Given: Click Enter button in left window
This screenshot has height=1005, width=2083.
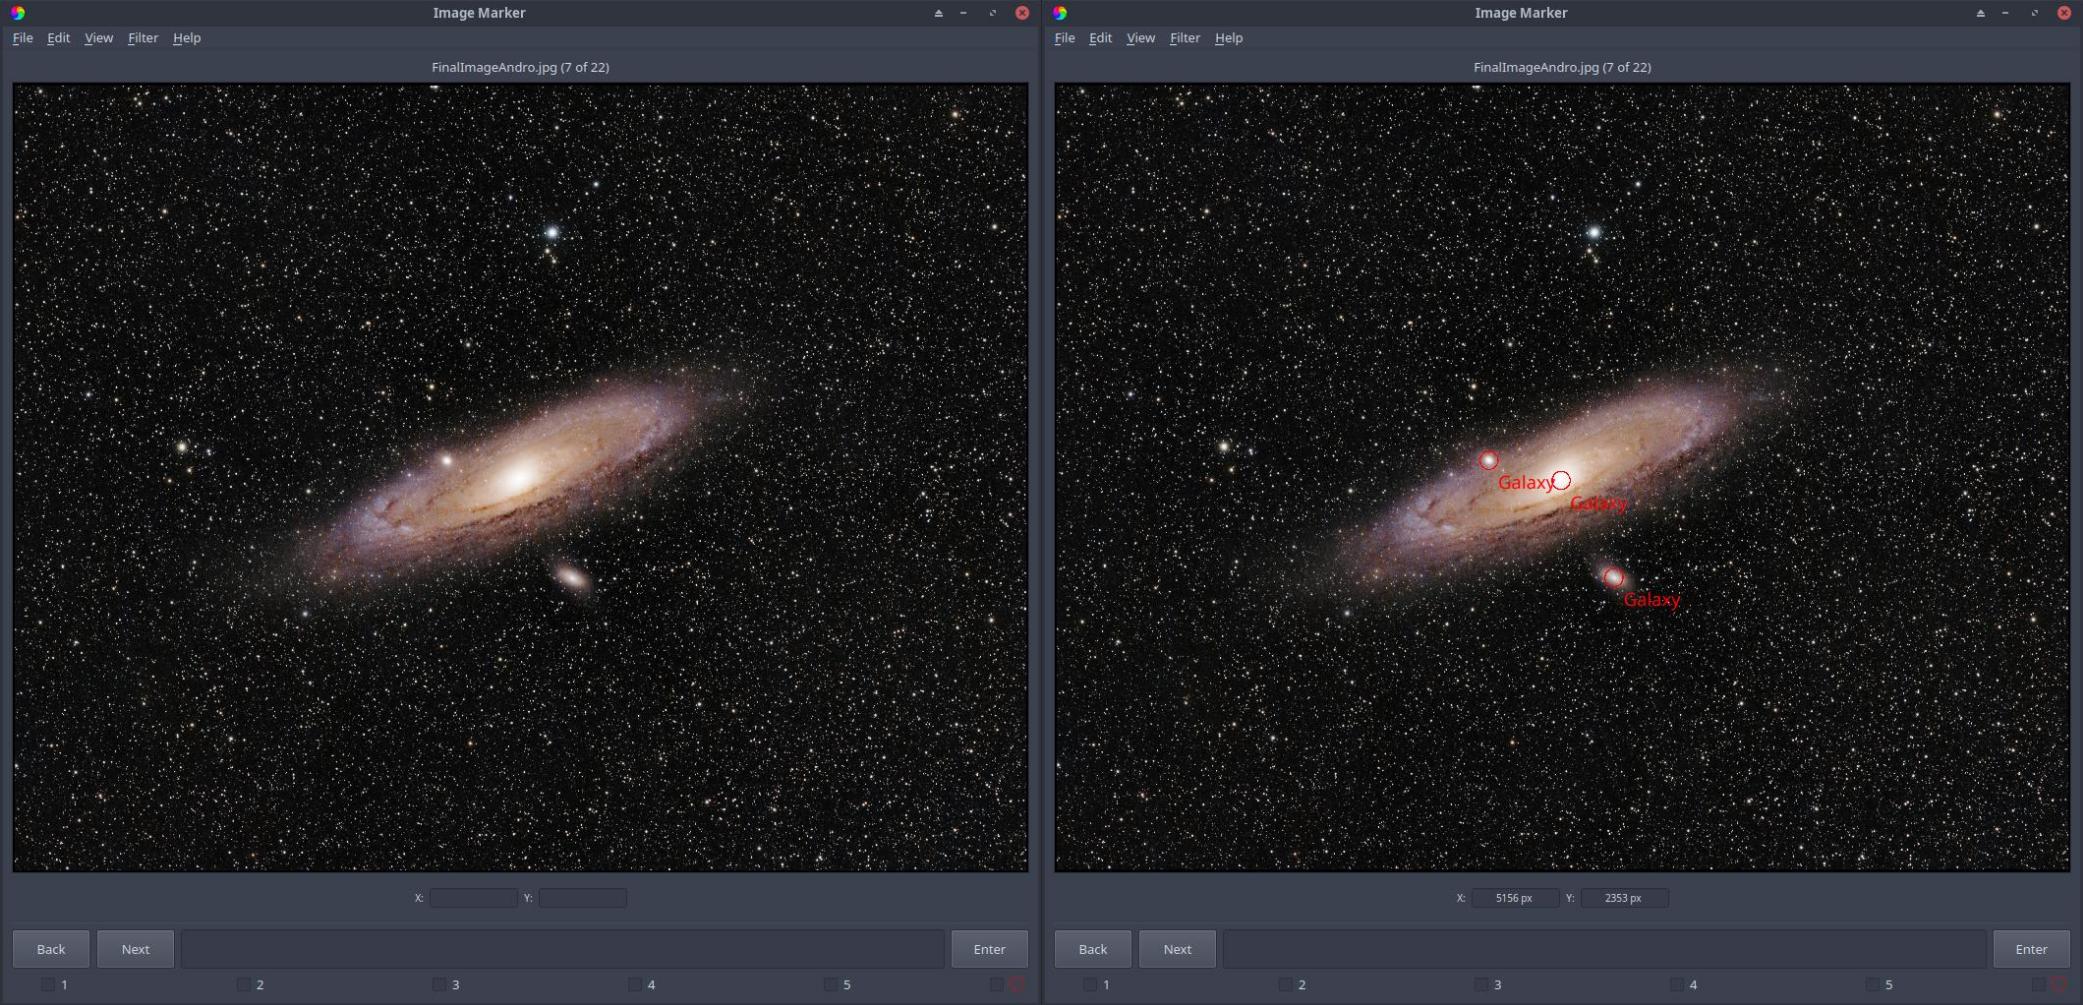Looking at the screenshot, I should pyautogui.click(x=989, y=949).
